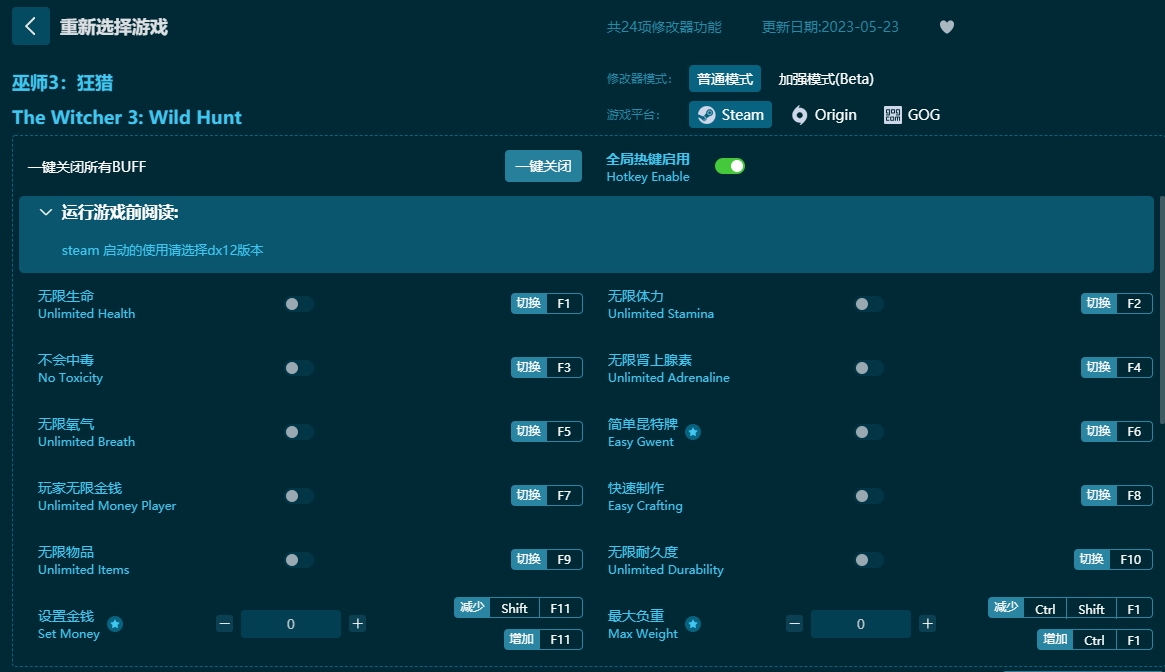The width and height of the screenshot is (1165, 672).
Task: Click the 共24项修改器功能 text
Action: (x=664, y=27)
